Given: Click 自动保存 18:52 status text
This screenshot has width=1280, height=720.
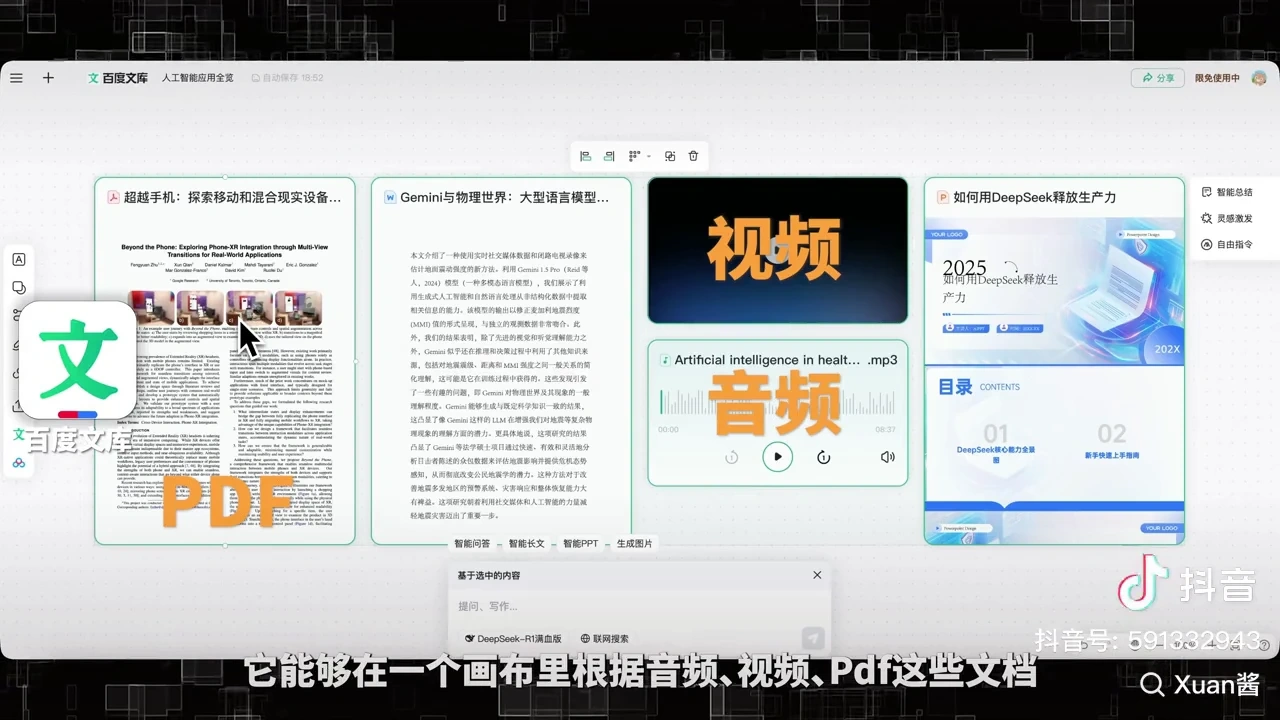Looking at the screenshot, I should click(287, 78).
